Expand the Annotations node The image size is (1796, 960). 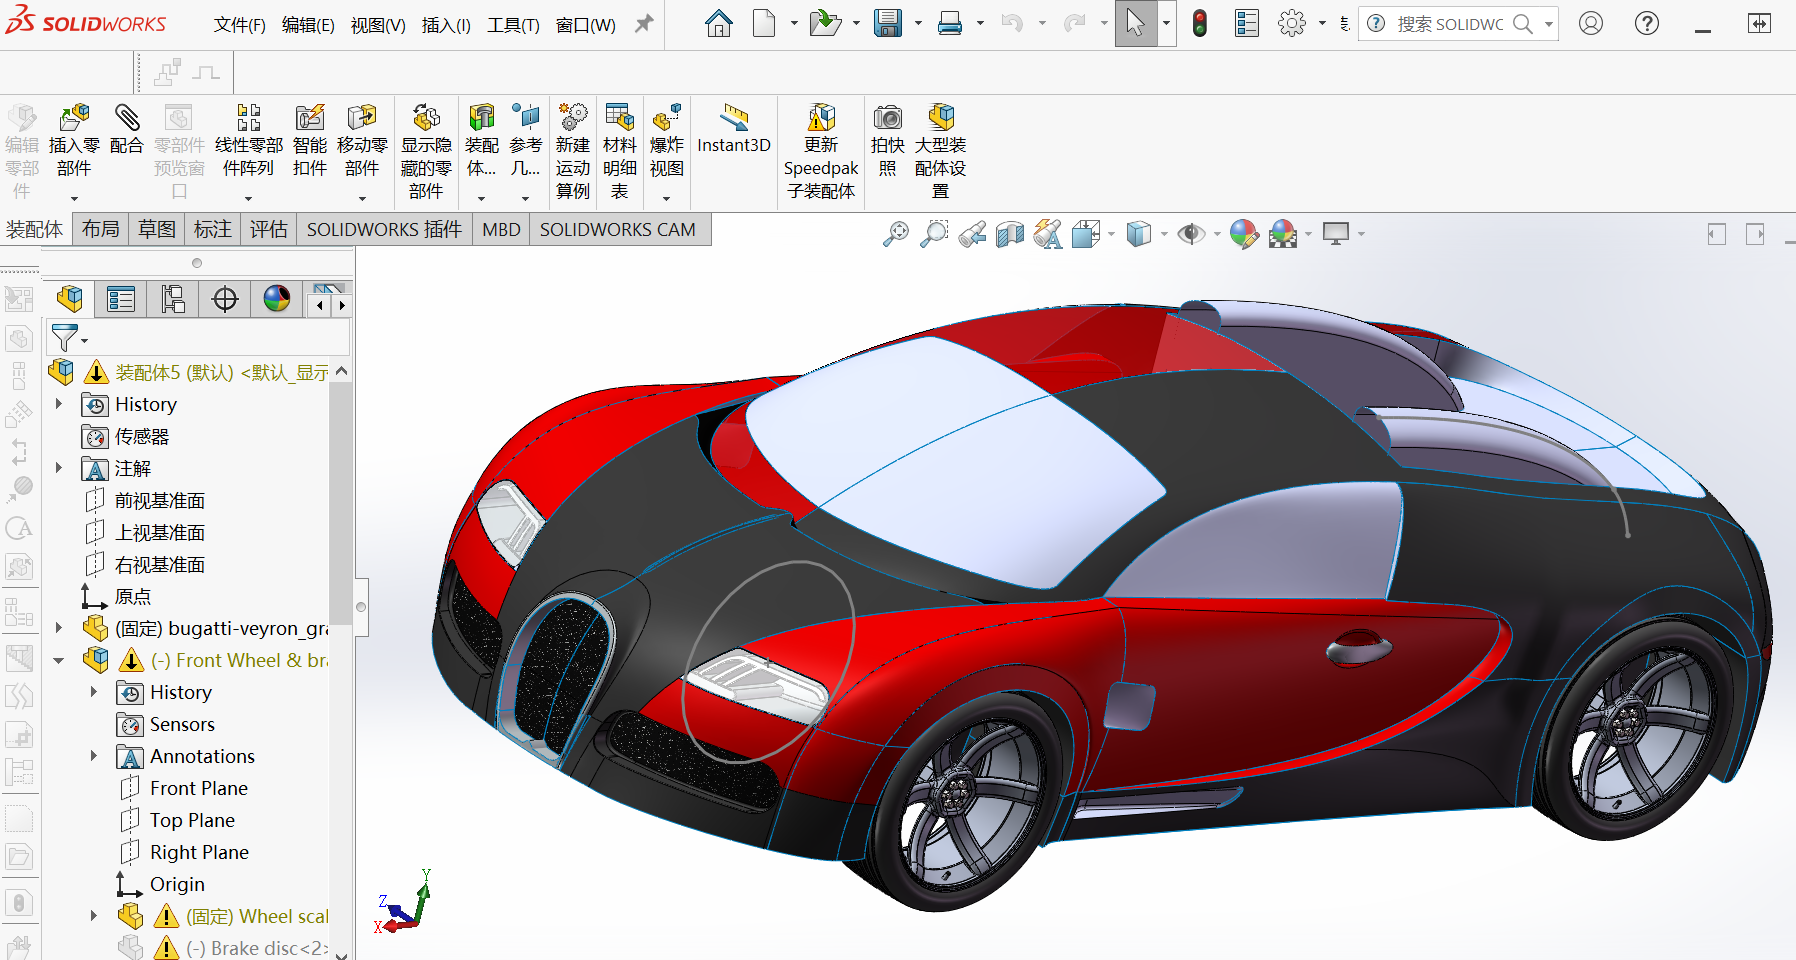click(x=94, y=756)
